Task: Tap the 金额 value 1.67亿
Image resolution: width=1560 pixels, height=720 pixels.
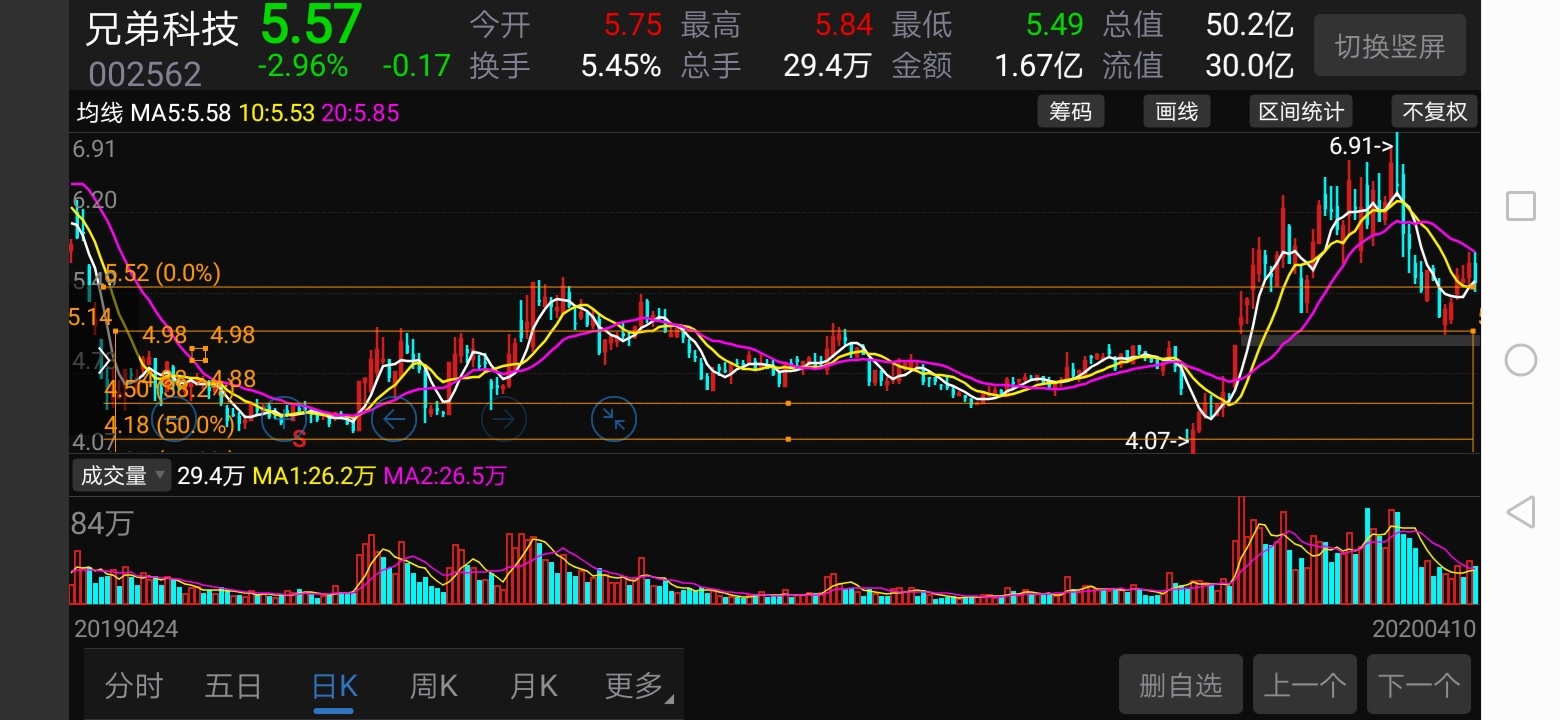Action: (x=1039, y=66)
